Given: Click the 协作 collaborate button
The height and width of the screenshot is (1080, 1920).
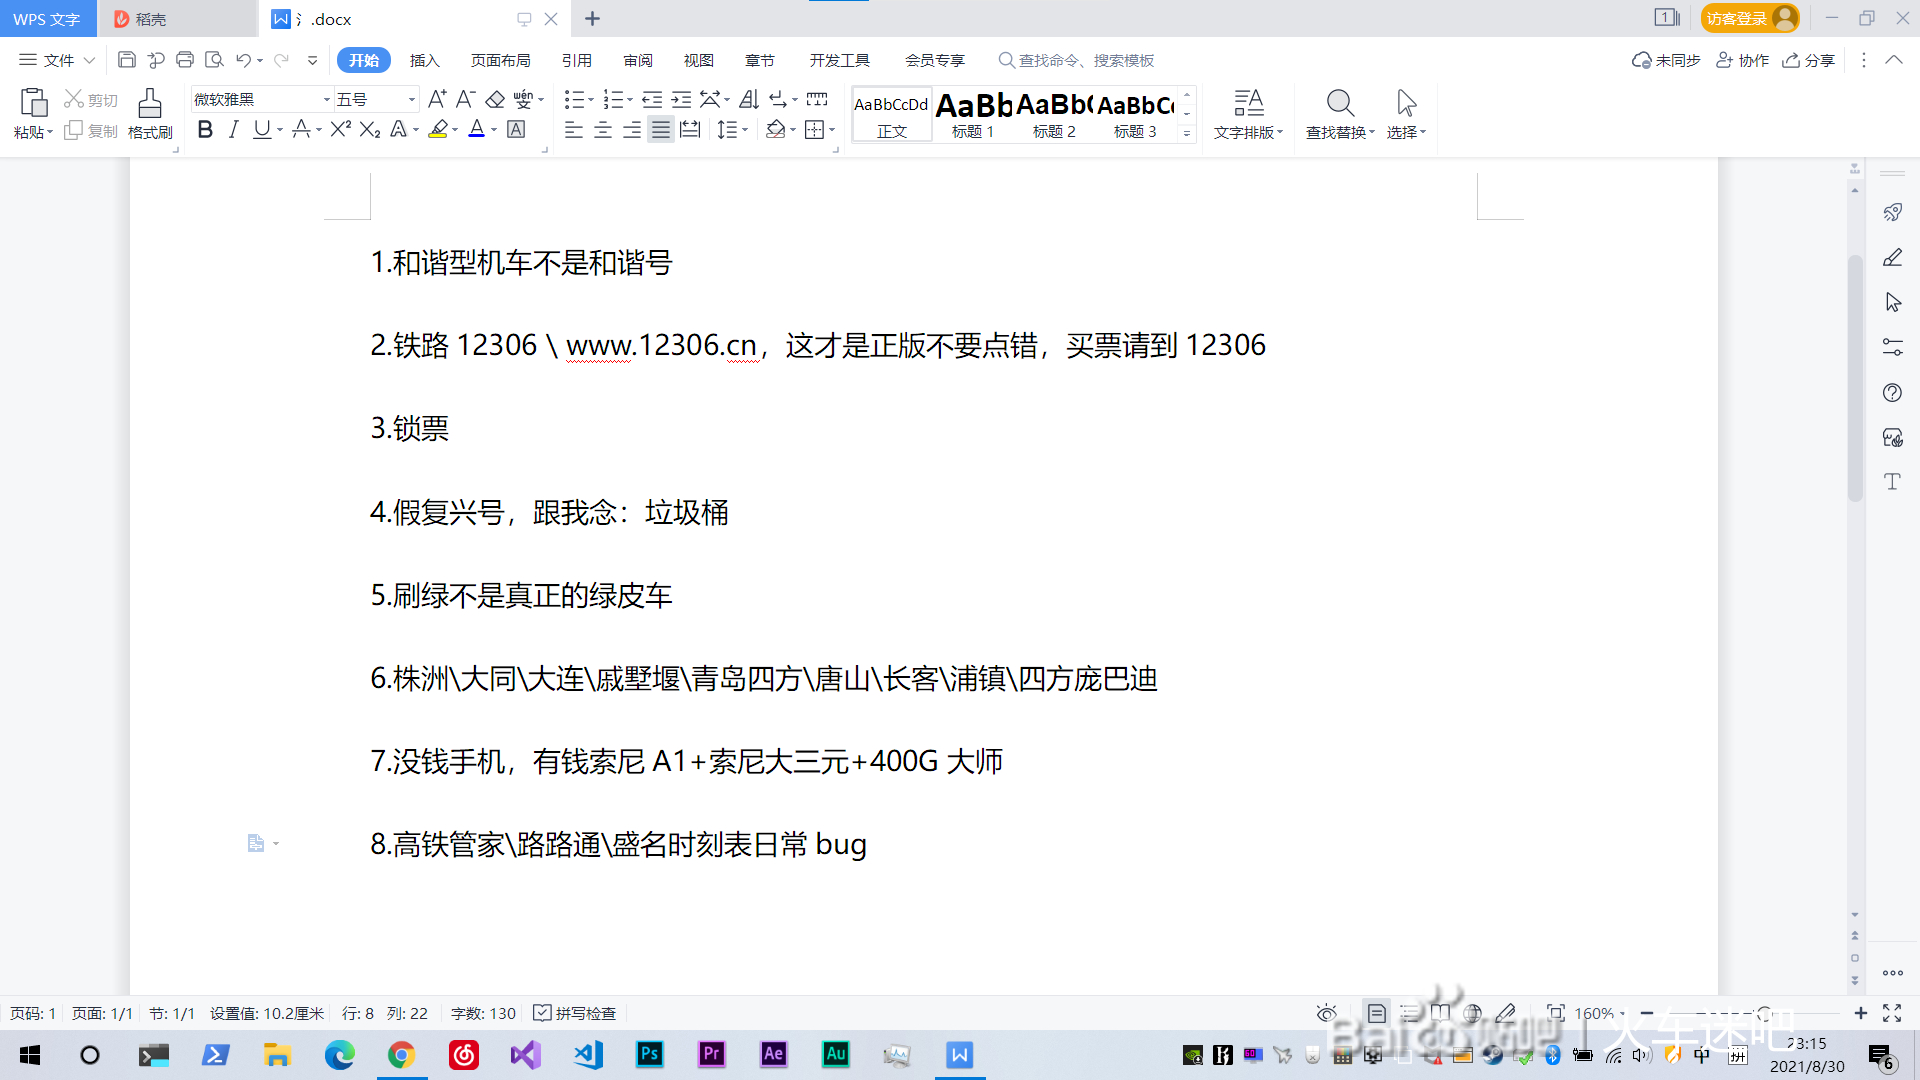Looking at the screenshot, I should pos(1742,60).
